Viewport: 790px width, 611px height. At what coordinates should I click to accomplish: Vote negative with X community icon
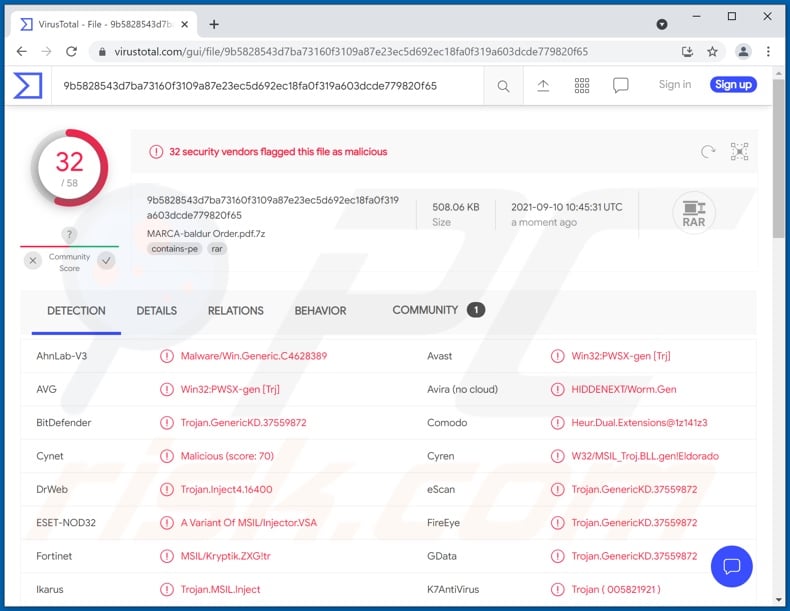pos(33,260)
